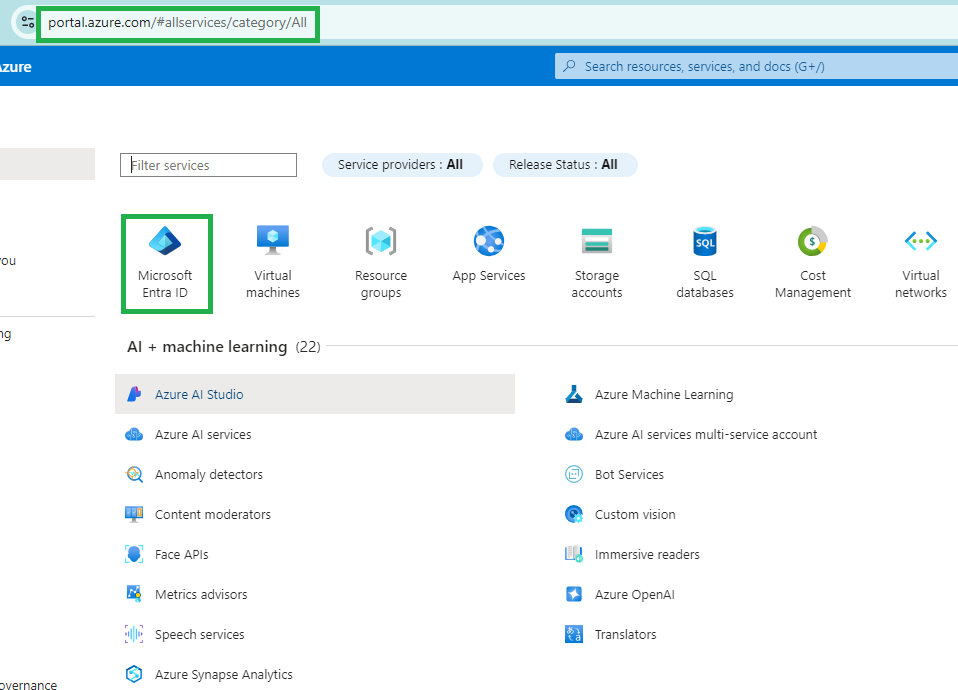This screenshot has width=958, height=690.
Task: Open the Custom vision link
Action: (635, 515)
